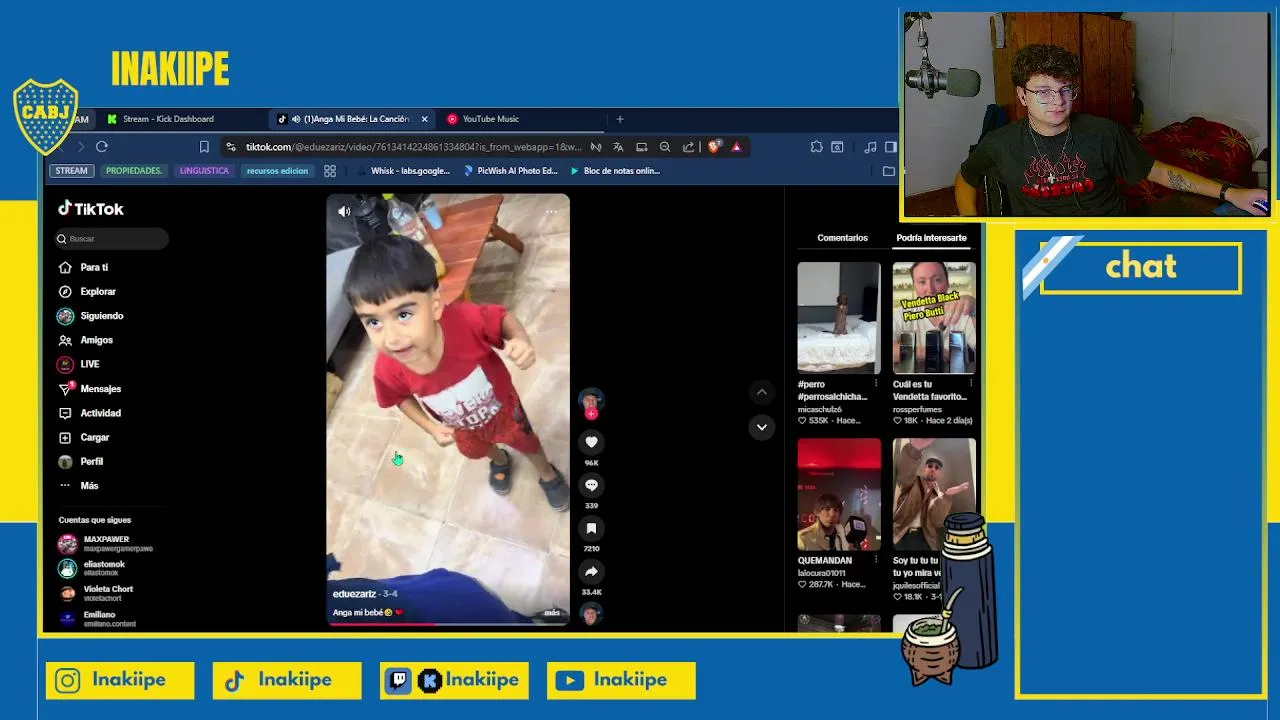The height and width of the screenshot is (720, 1280).
Task: Open the PROPIEDADES bookmark folder
Action: (133, 171)
